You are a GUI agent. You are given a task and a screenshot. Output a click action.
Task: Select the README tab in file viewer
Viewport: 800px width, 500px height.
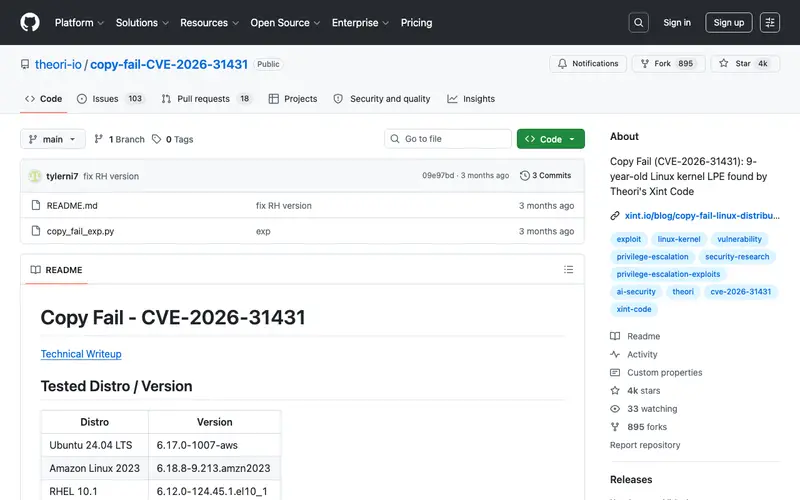coord(57,269)
